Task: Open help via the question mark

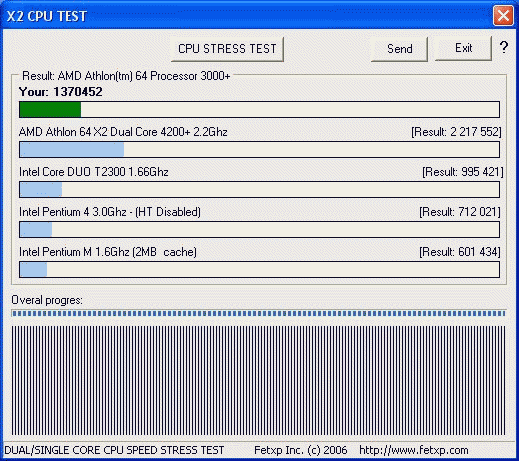Action: (x=504, y=47)
